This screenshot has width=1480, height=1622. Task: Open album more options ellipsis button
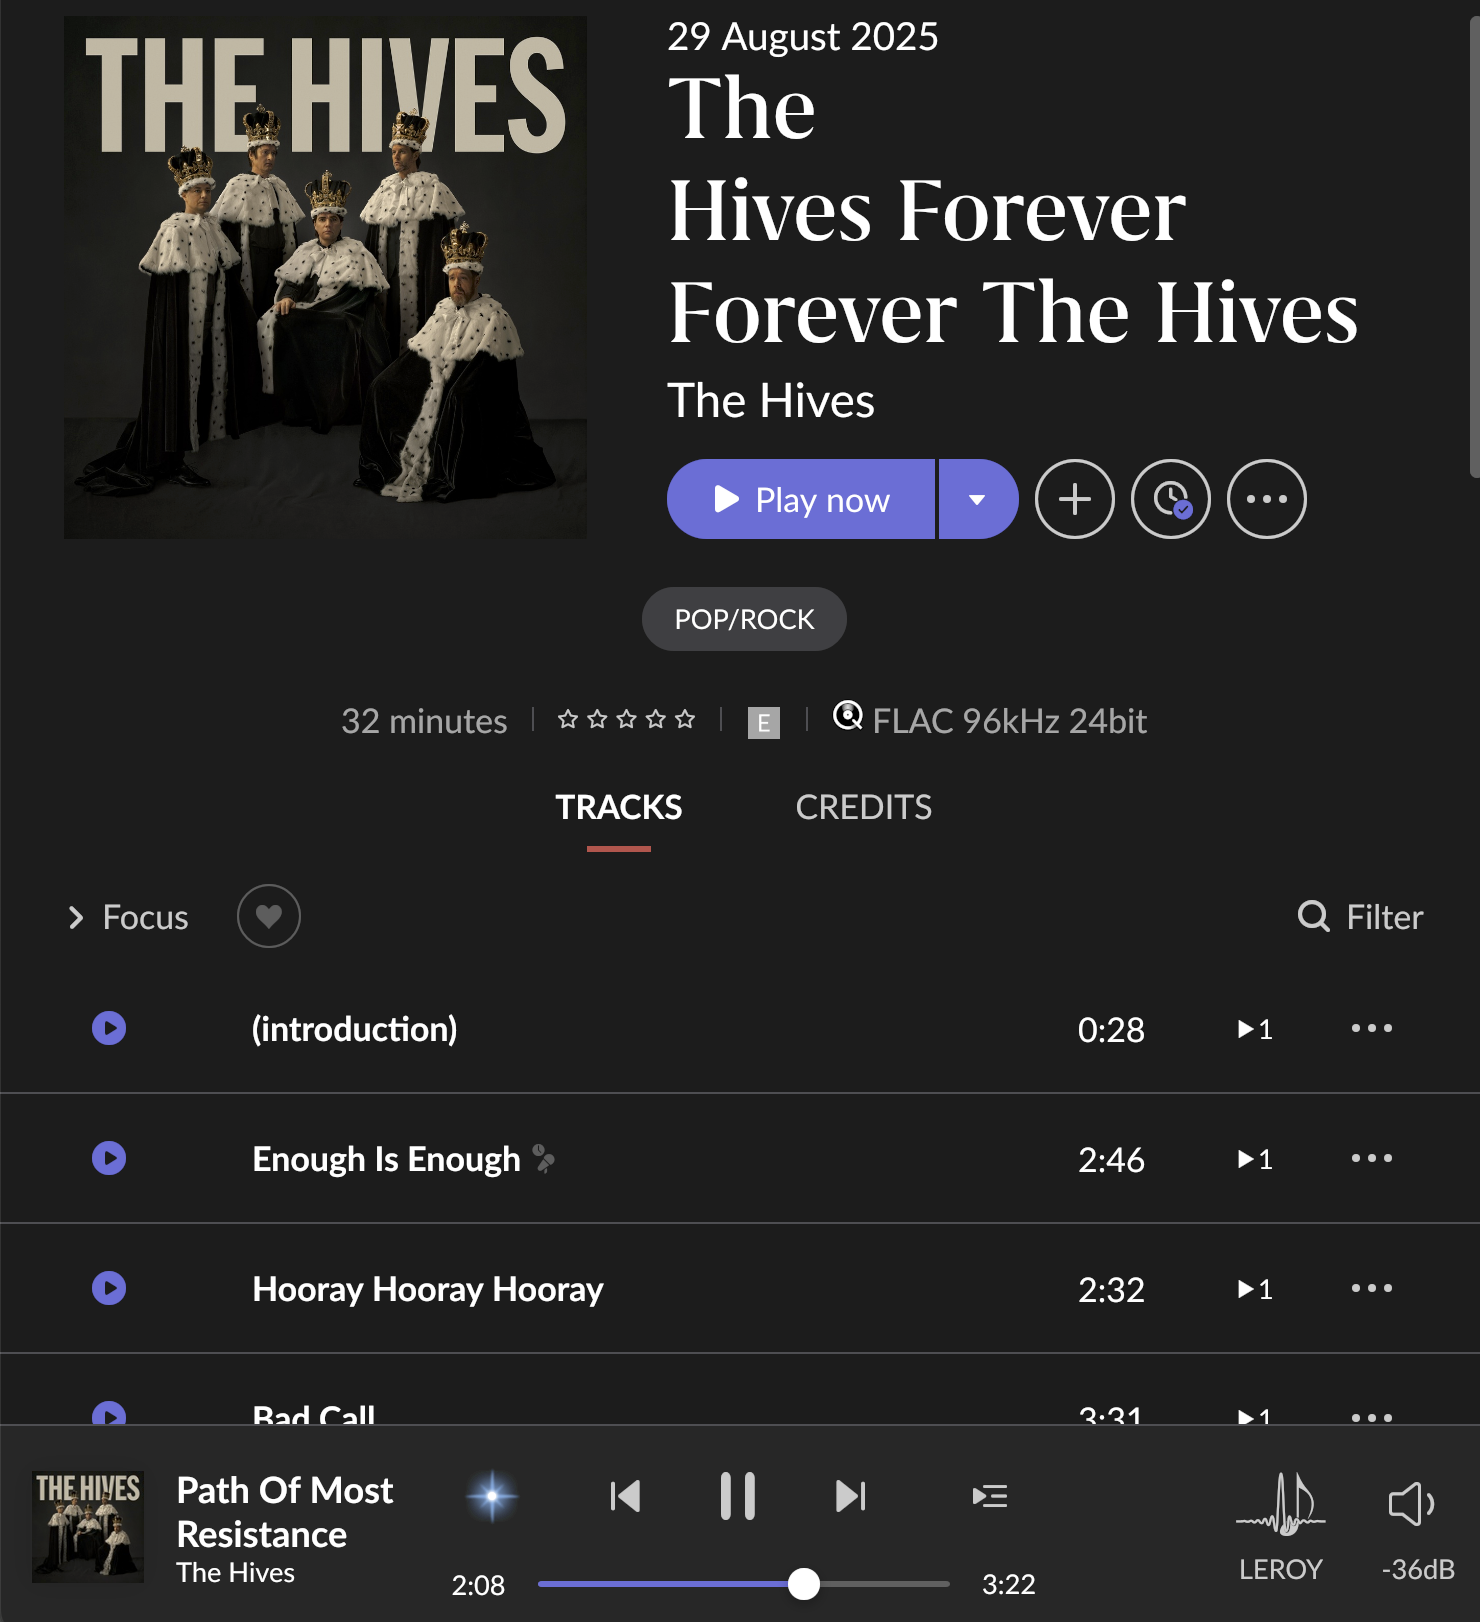coord(1266,499)
